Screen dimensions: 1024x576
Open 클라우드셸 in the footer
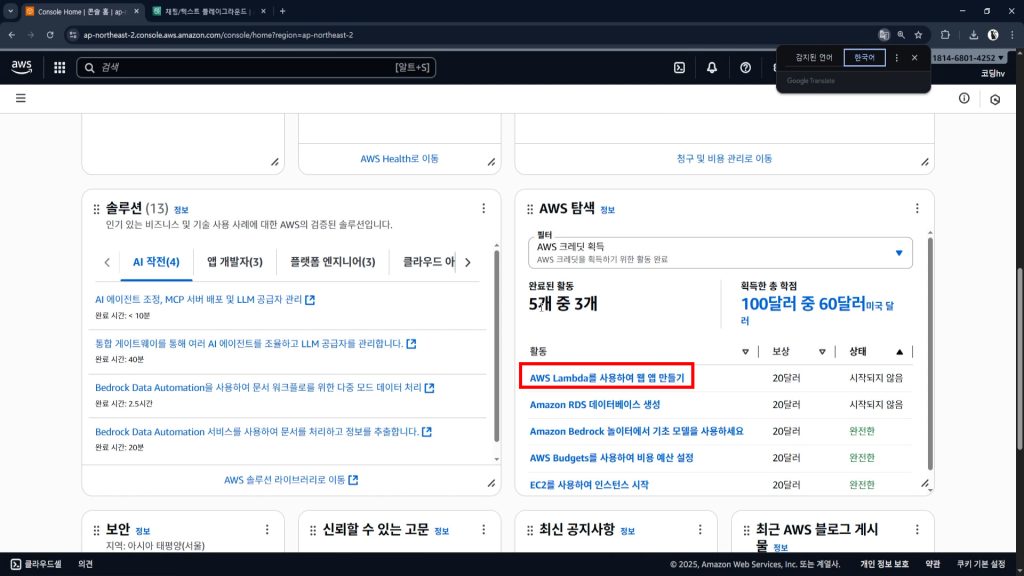pos(36,564)
